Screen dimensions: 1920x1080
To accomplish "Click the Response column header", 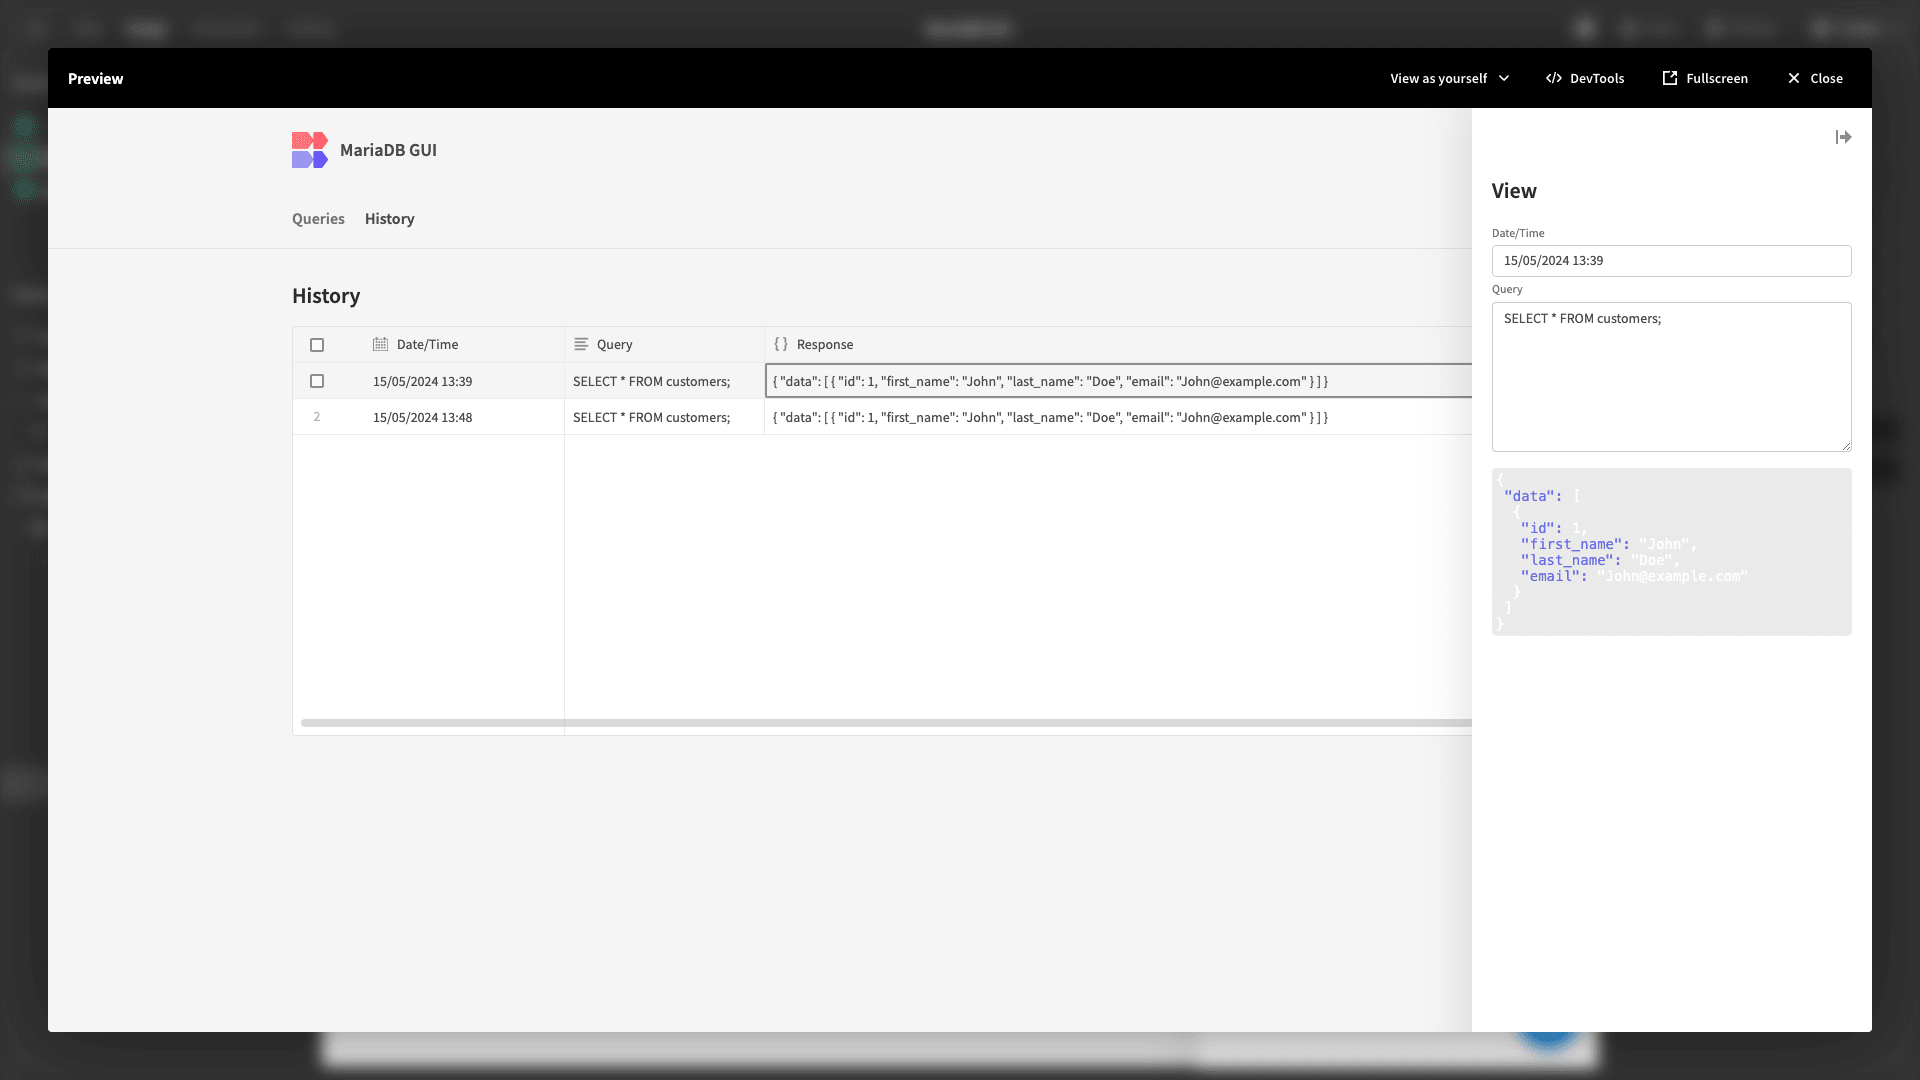I will 1118,345.
